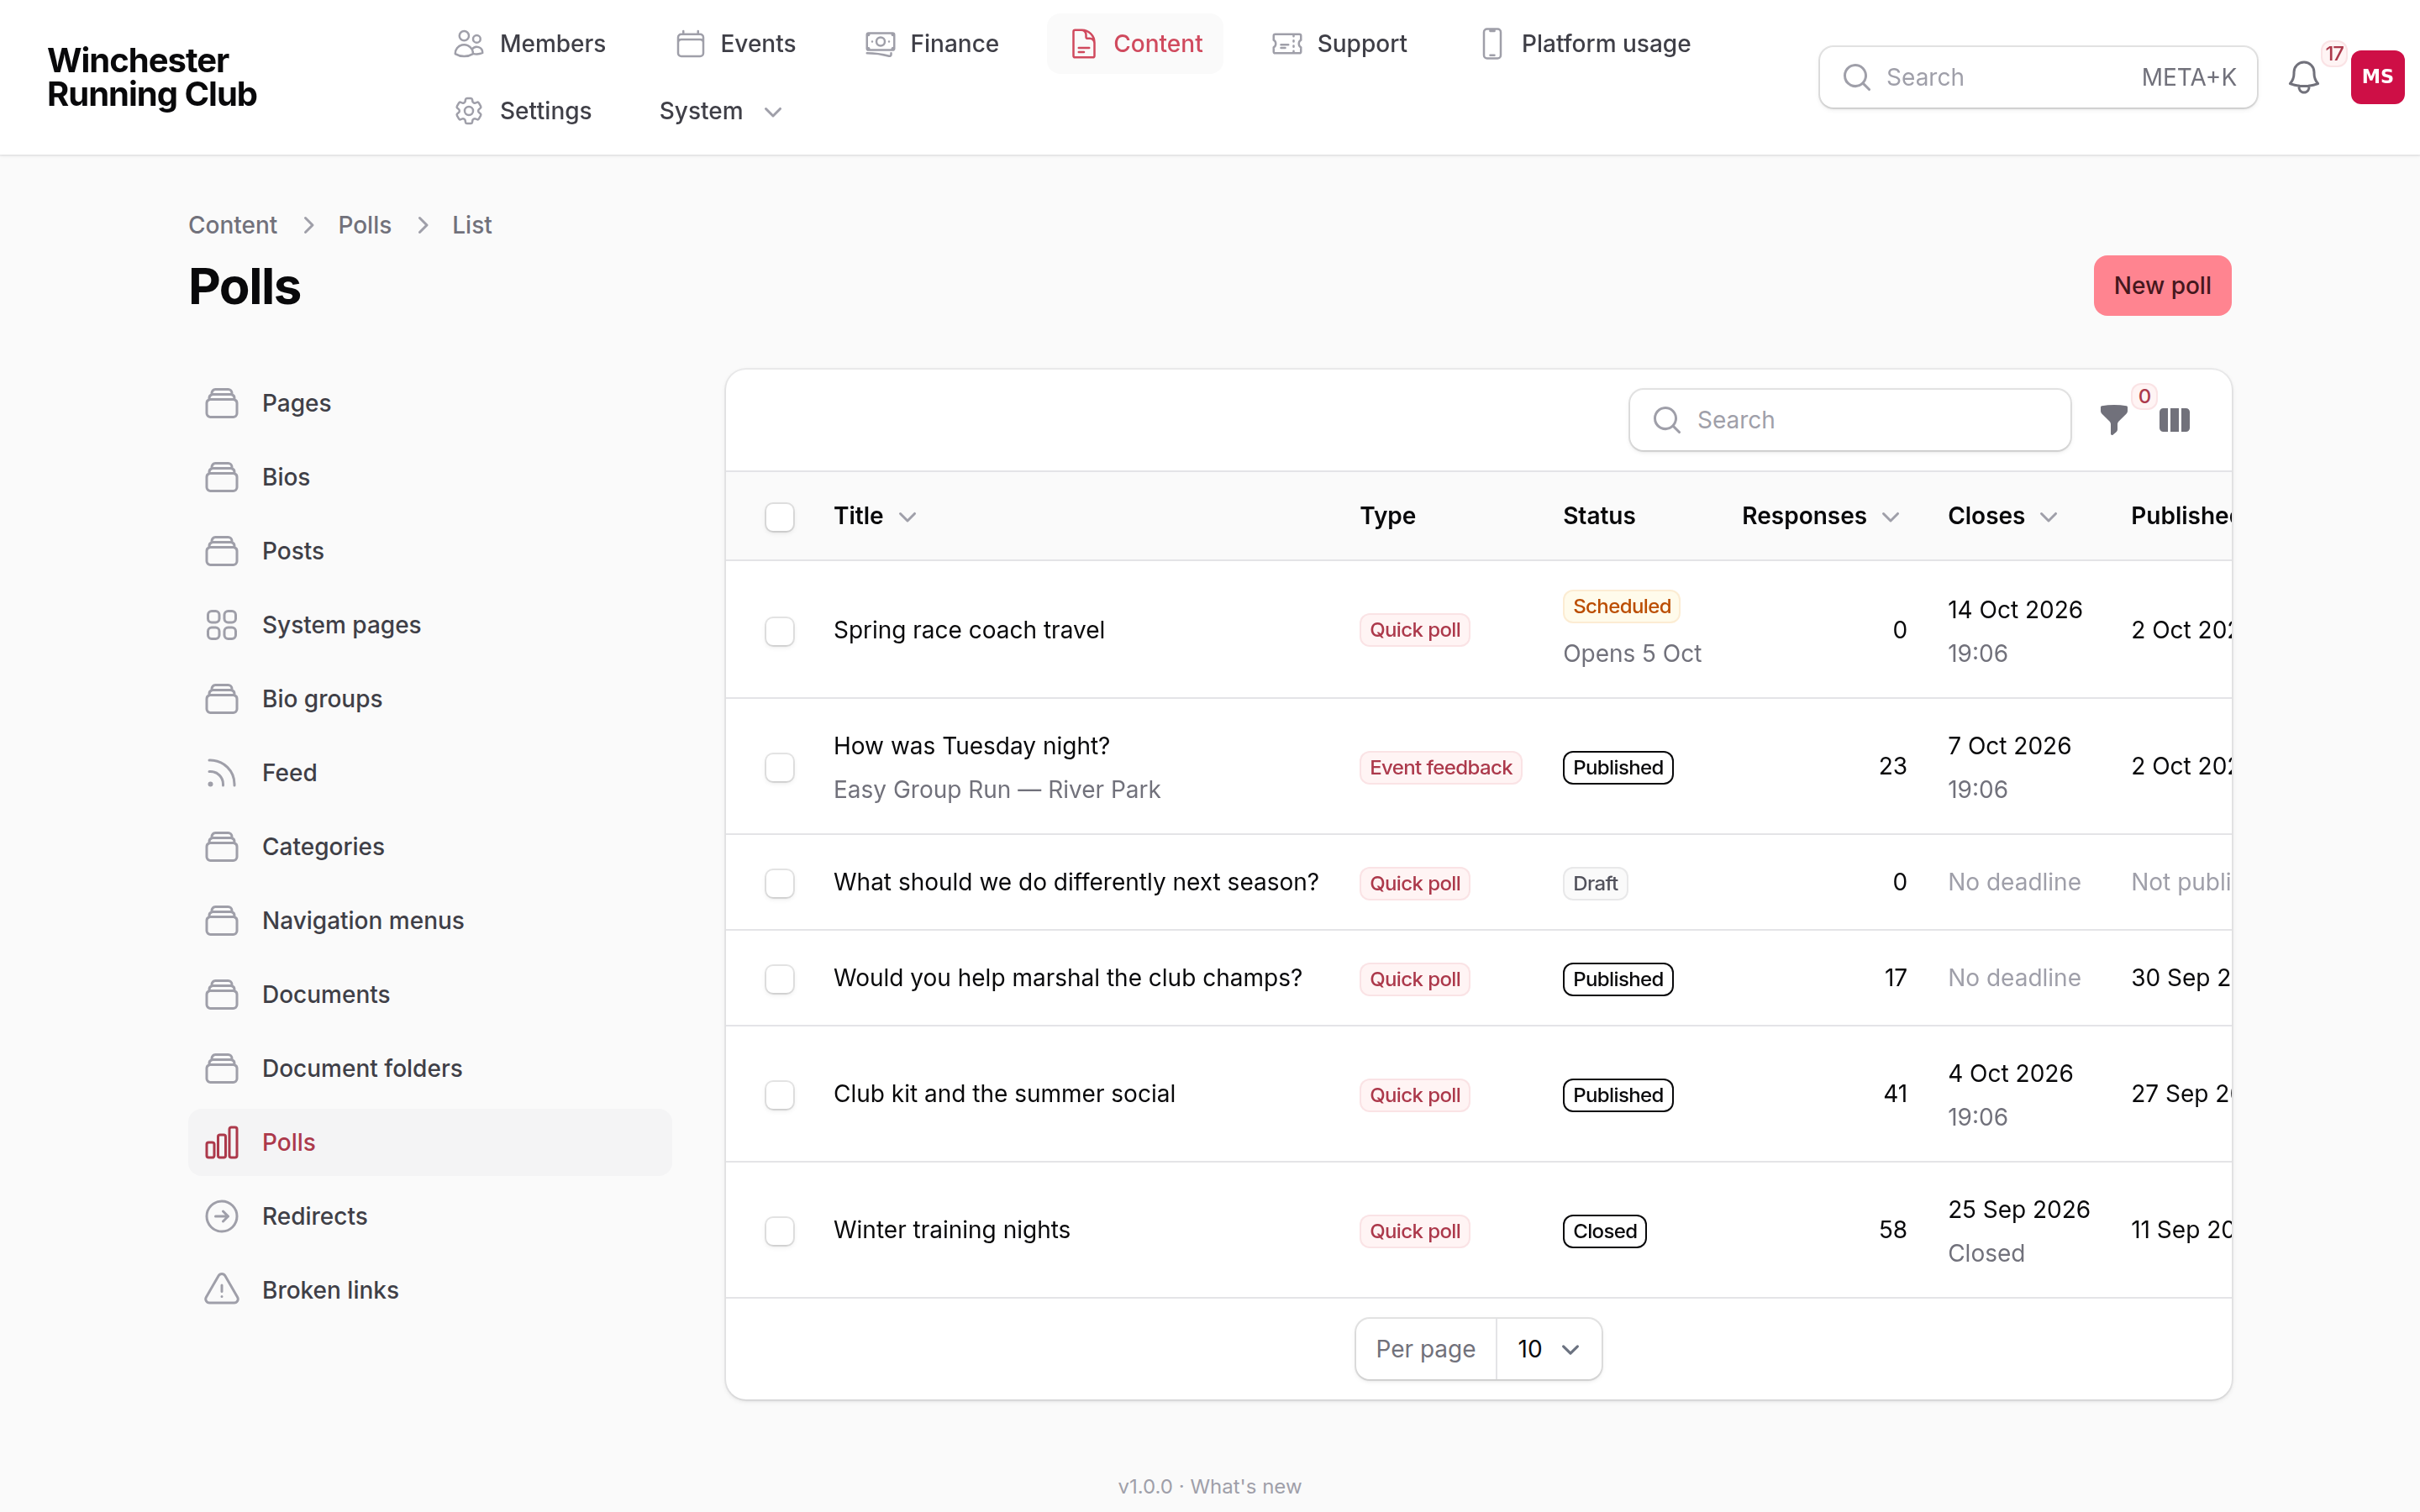2420x1512 pixels.
Task: Open the notifications bell
Action: click(2303, 77)
